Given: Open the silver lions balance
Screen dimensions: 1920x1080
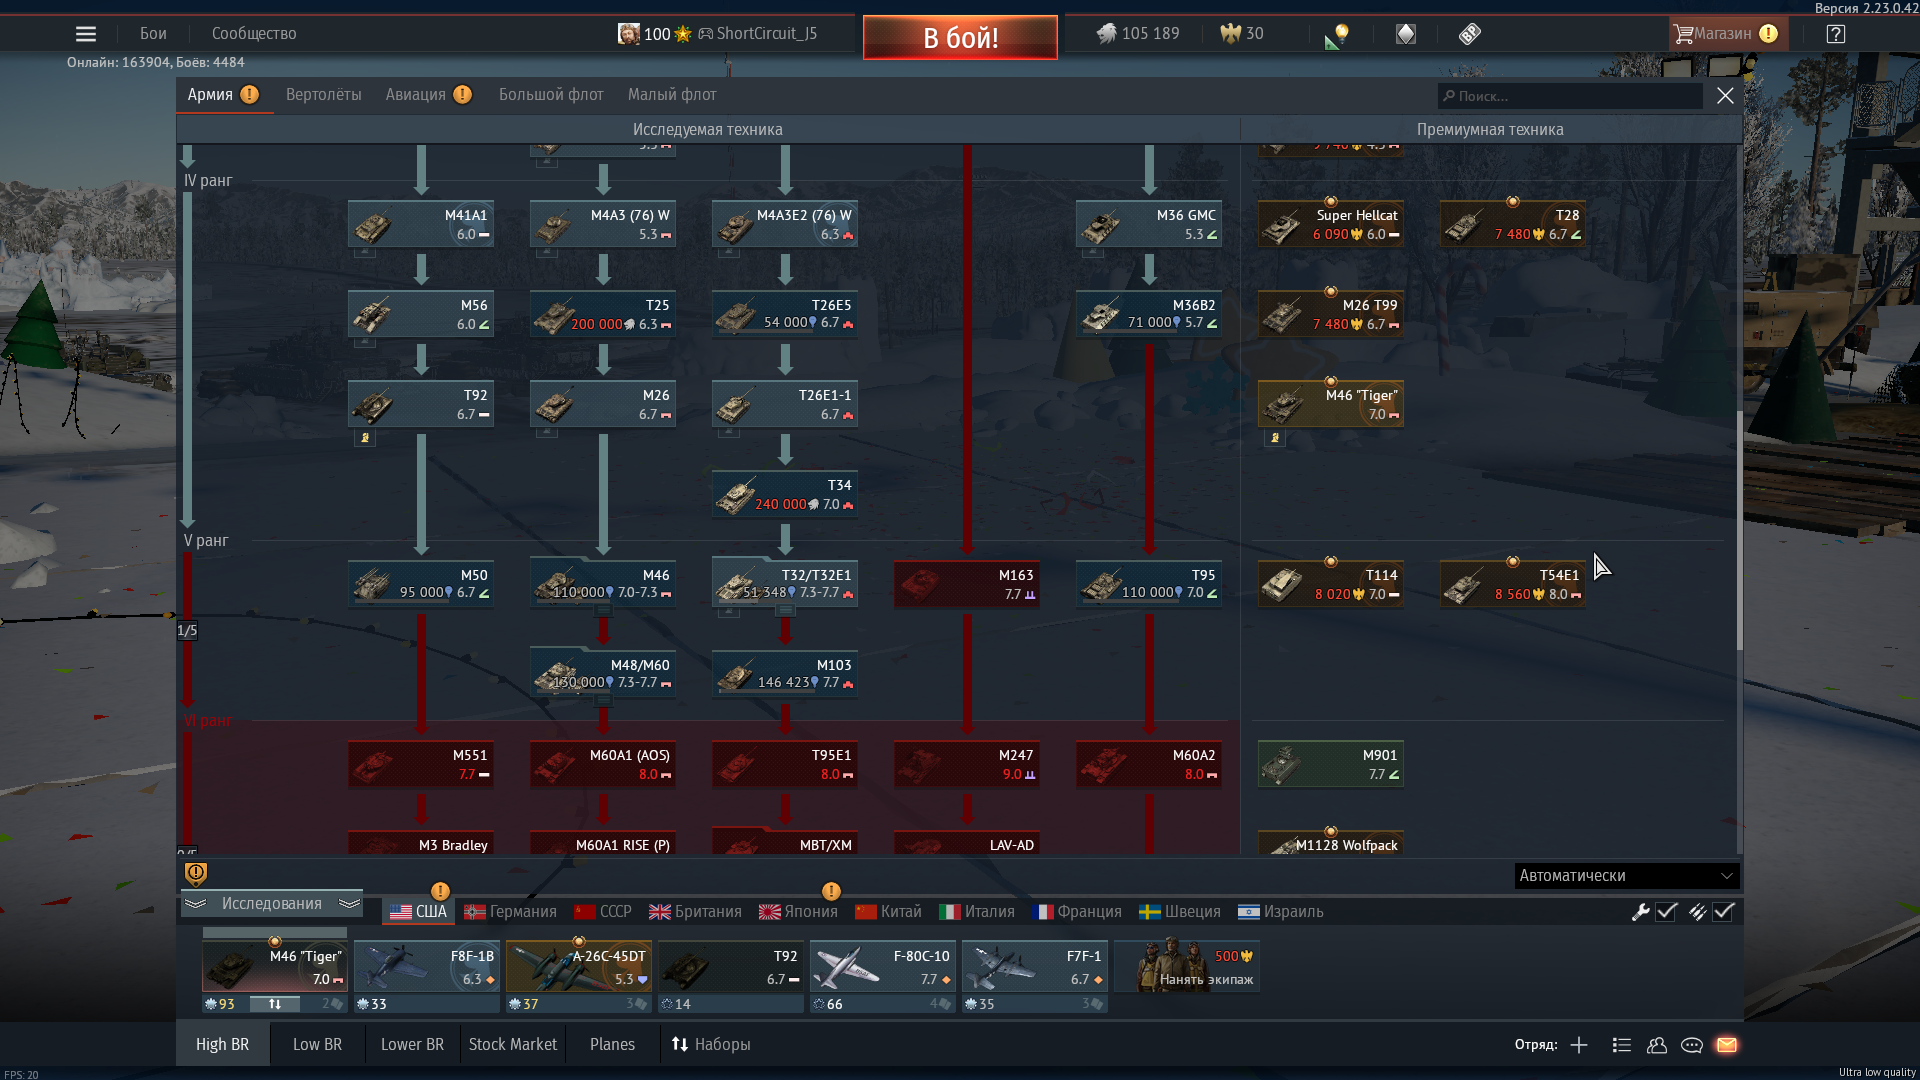Looking at the screenshot, I should (x=1138, y=34).
